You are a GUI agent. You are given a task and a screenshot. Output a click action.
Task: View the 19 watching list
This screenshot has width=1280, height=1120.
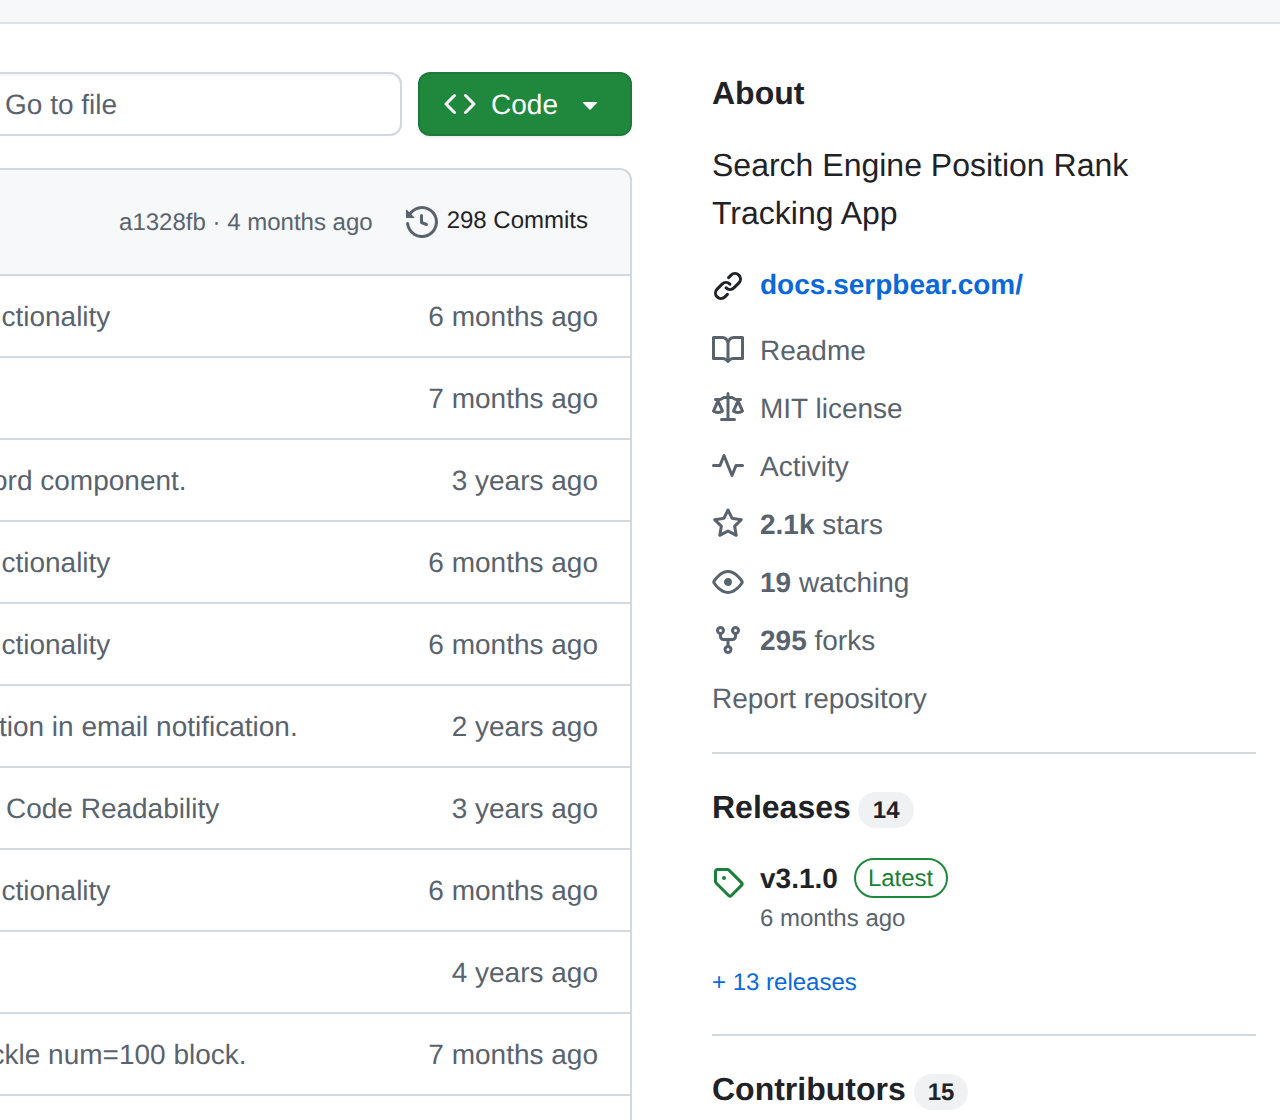coord(834,583)
